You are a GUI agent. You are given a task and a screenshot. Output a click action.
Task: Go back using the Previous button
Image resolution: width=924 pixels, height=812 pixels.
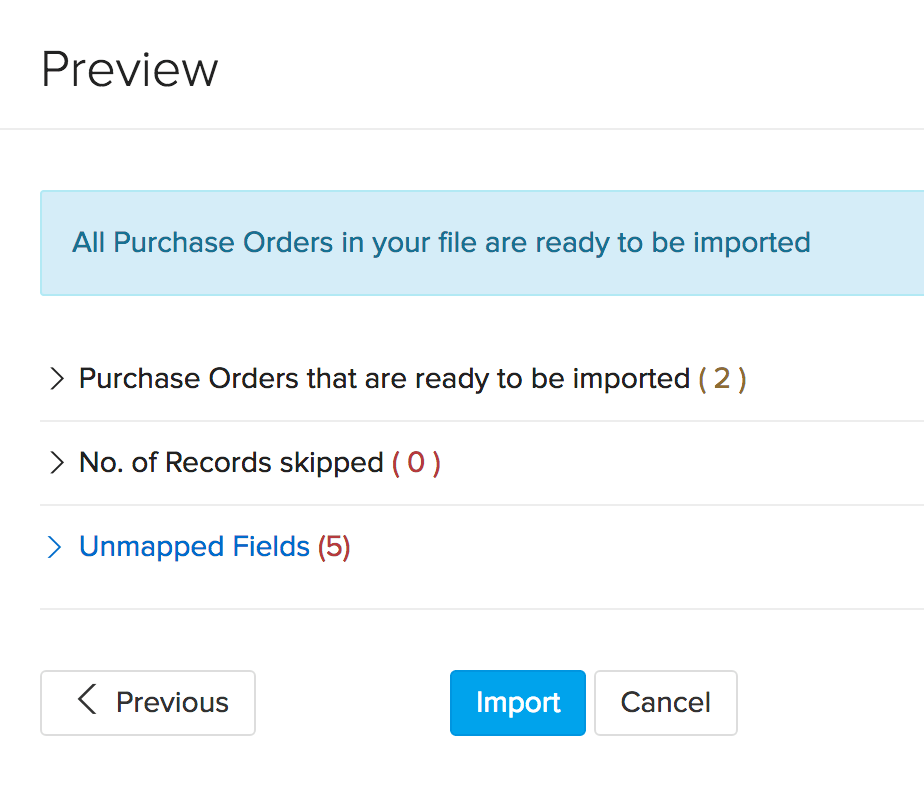click(147, 702)
